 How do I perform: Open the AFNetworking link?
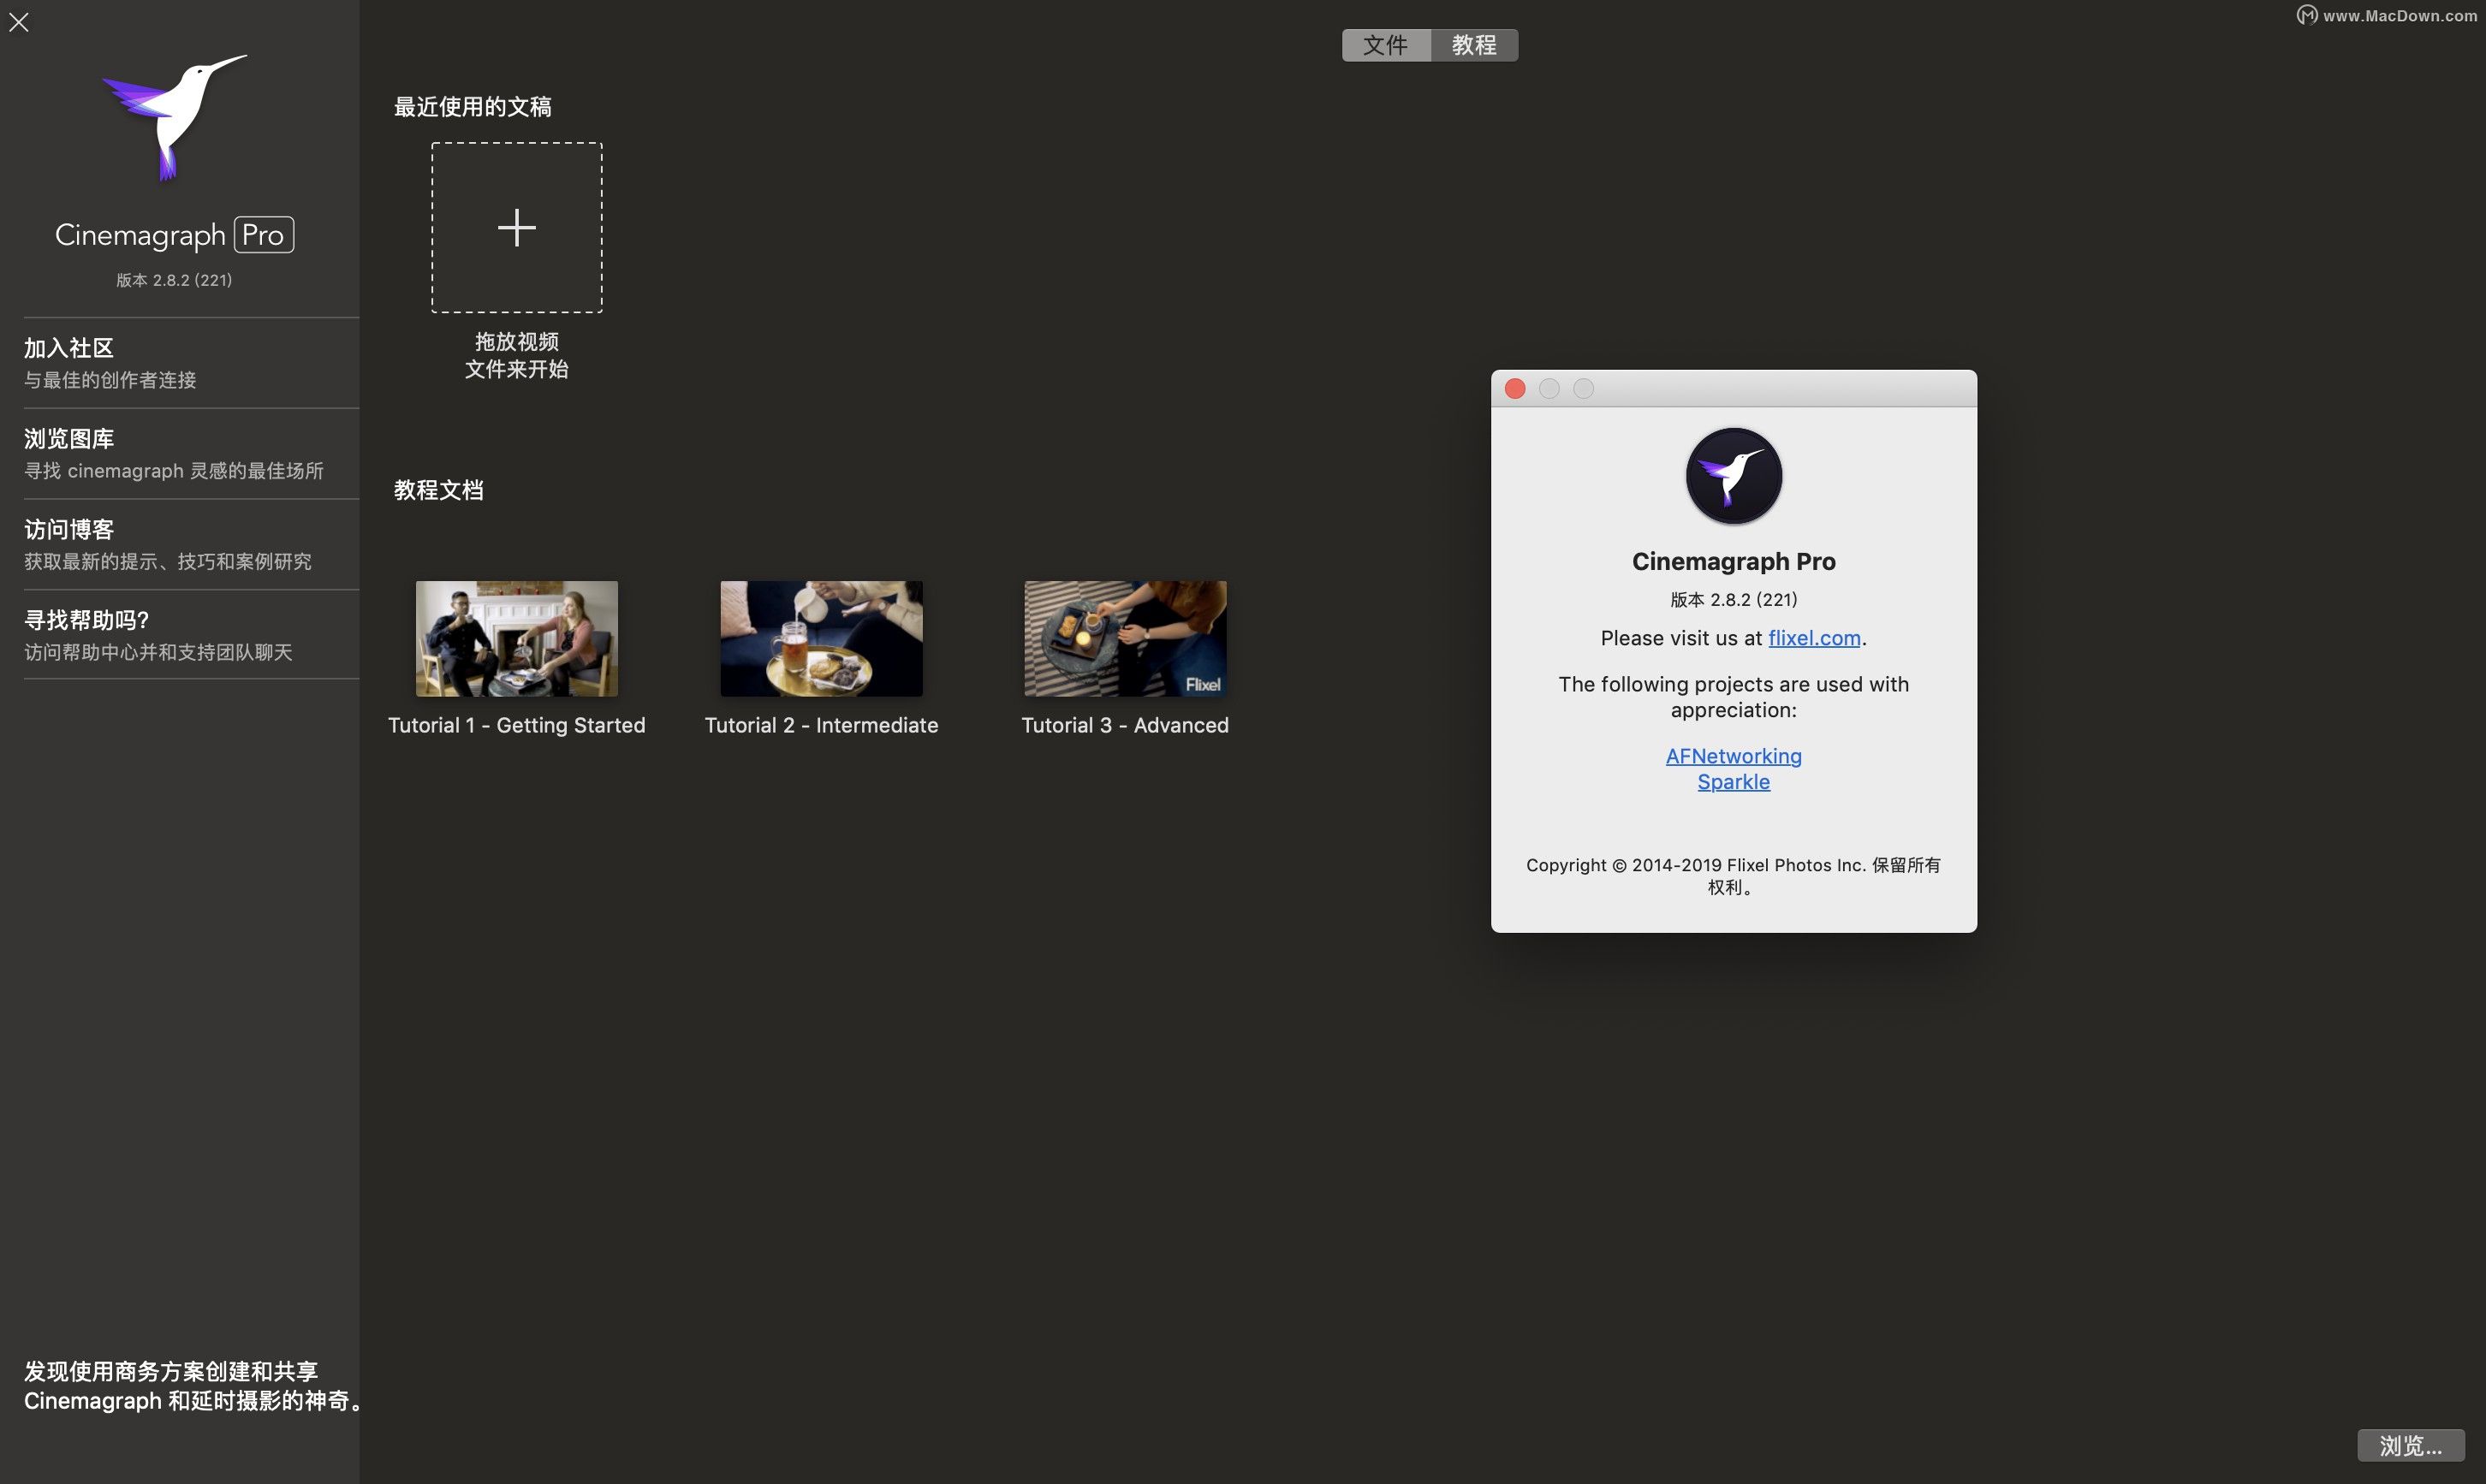1733,756
